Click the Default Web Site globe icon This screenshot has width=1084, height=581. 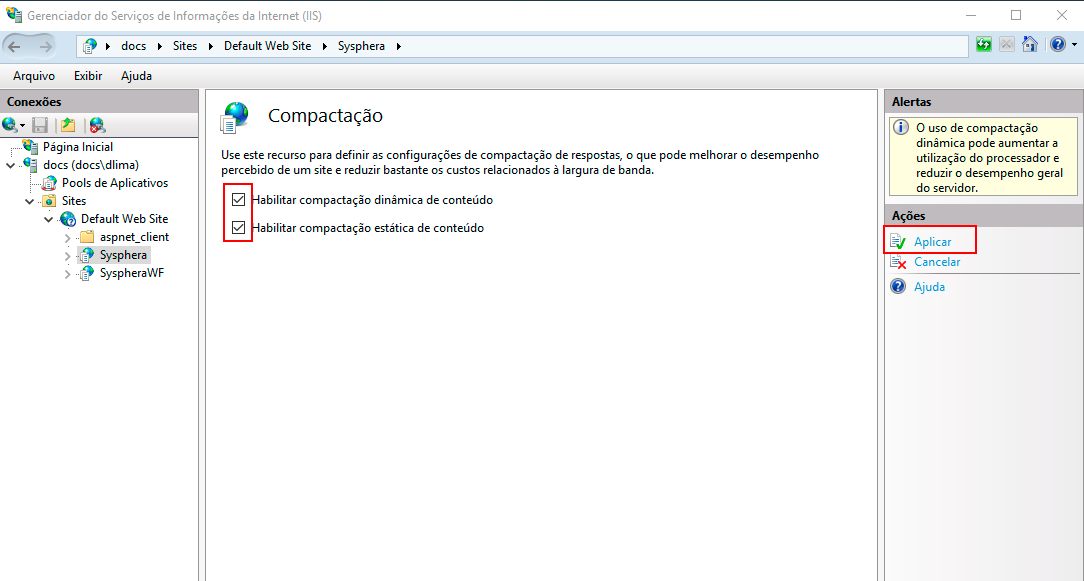[x=68, y=219]
